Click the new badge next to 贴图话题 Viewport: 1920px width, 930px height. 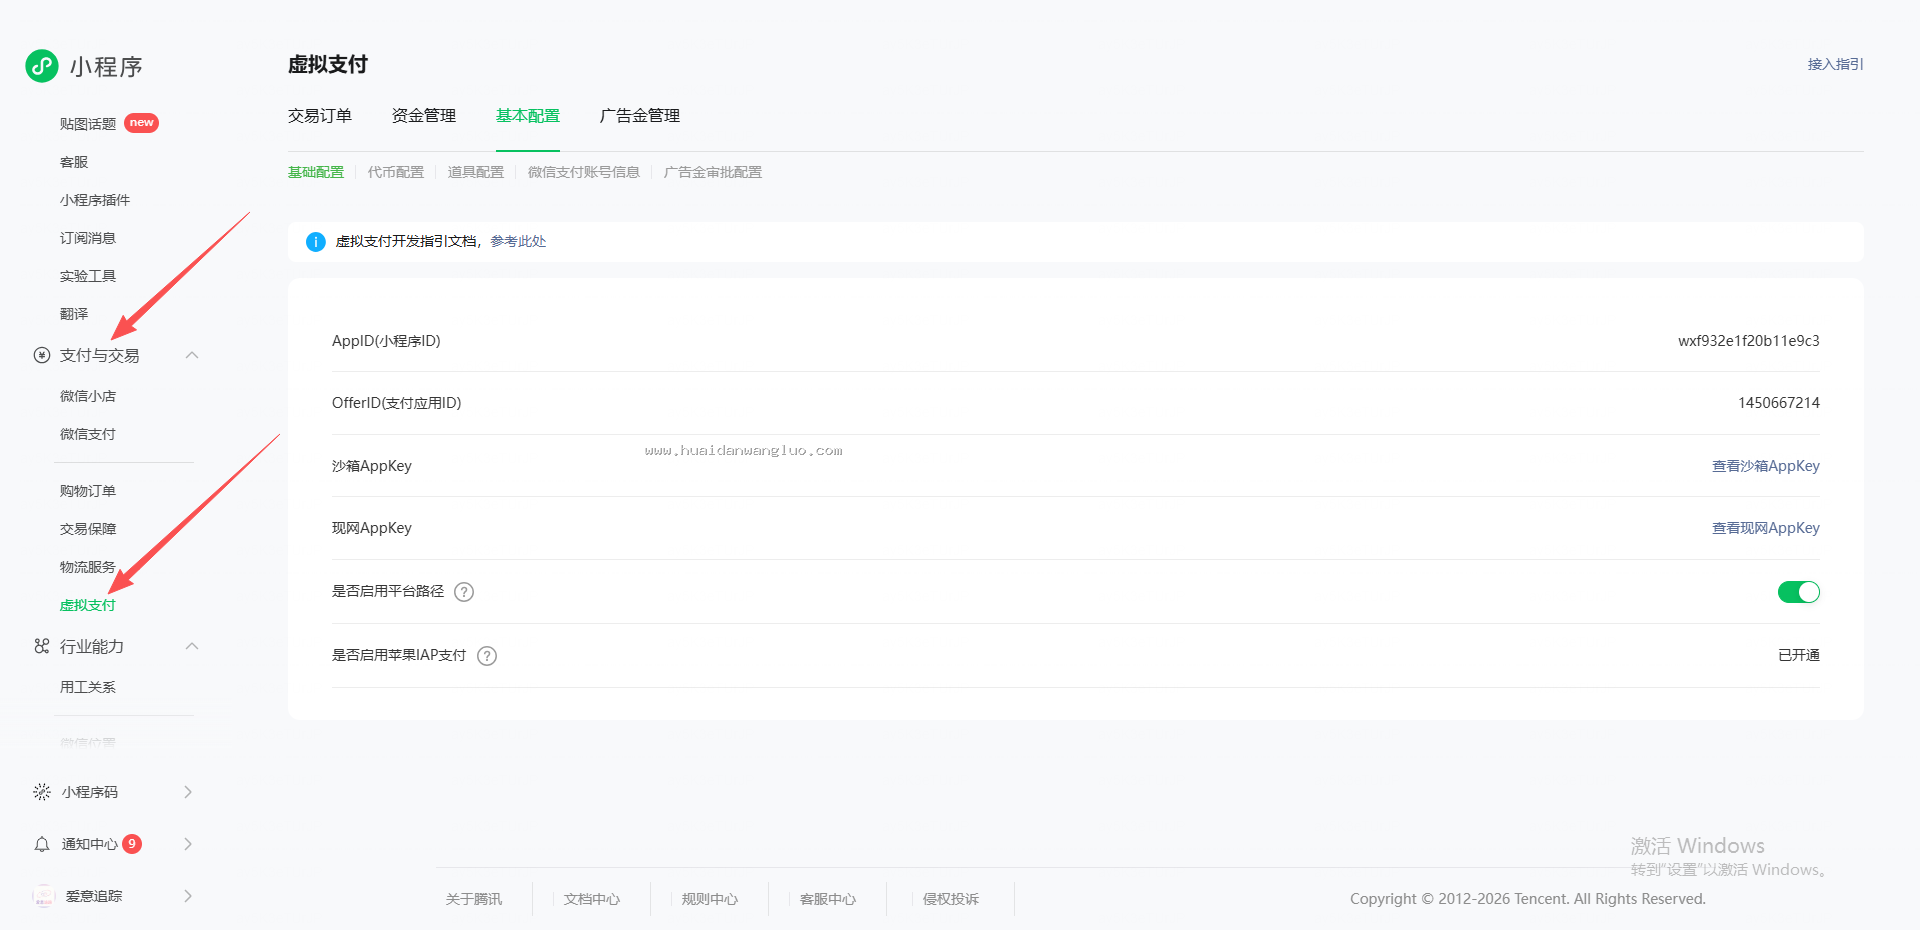pos(142,123)
